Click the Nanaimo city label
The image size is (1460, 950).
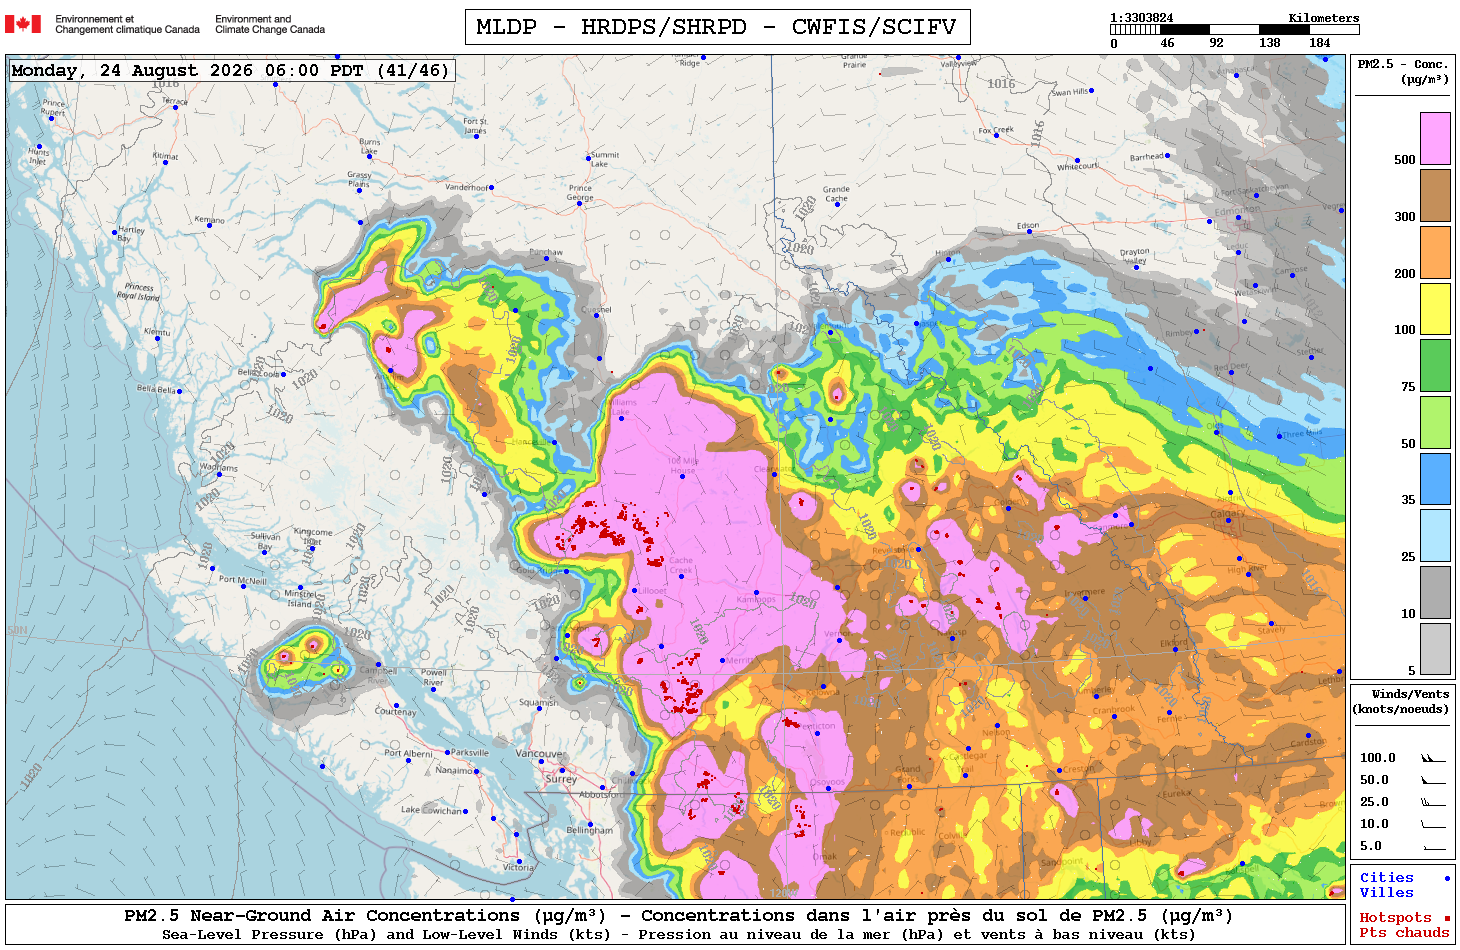tap(454, 770)
